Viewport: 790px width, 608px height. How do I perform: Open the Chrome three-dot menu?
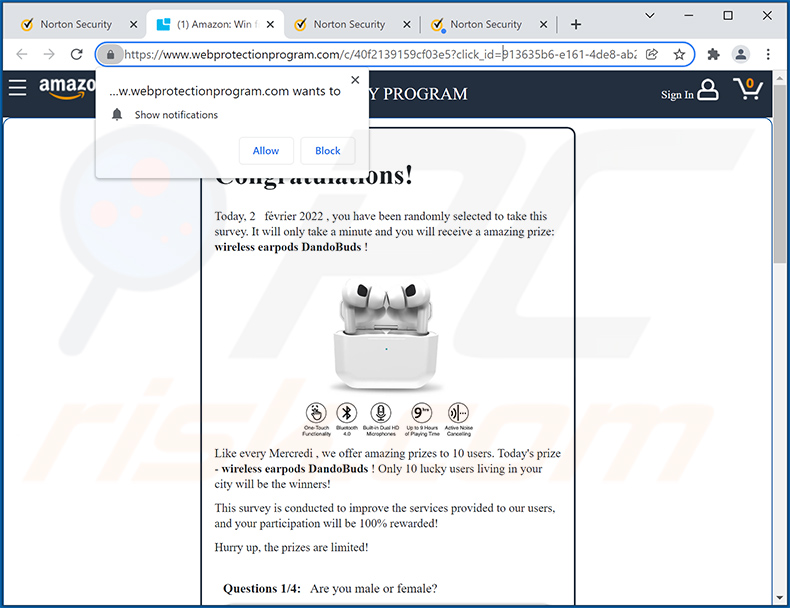768,54
